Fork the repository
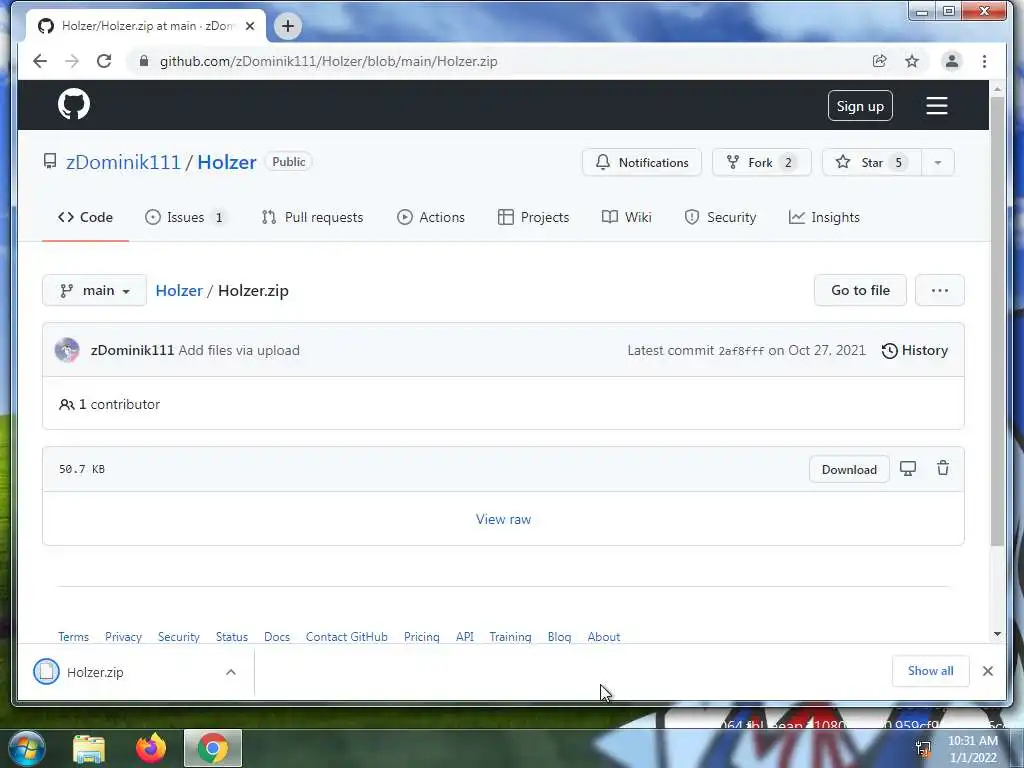The height and width of the screenshot is (768, 1024). pyautogui.click(x=761, y=163)
